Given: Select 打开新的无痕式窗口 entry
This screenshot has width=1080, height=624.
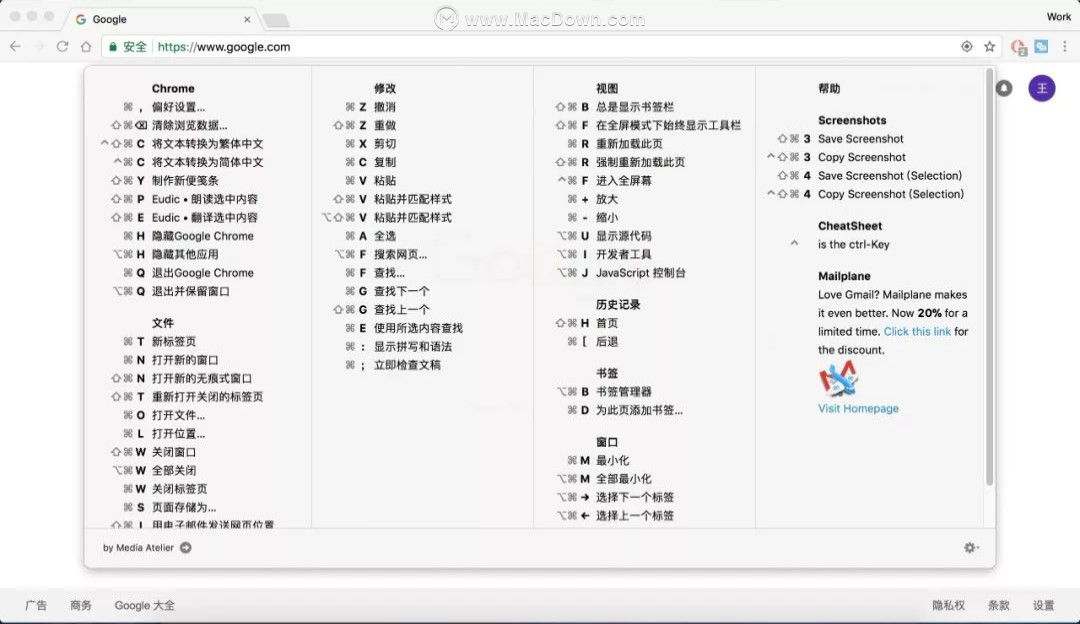Looking at the screenshot, I should pos(202,378).
